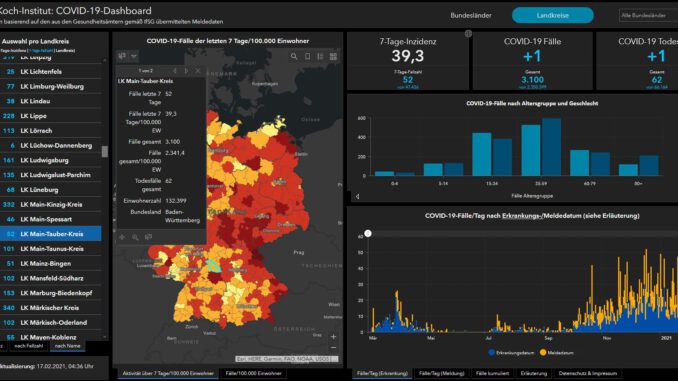Select LK Lüneburg in the list
Screen dimensions: 678x381
point(51,189)
